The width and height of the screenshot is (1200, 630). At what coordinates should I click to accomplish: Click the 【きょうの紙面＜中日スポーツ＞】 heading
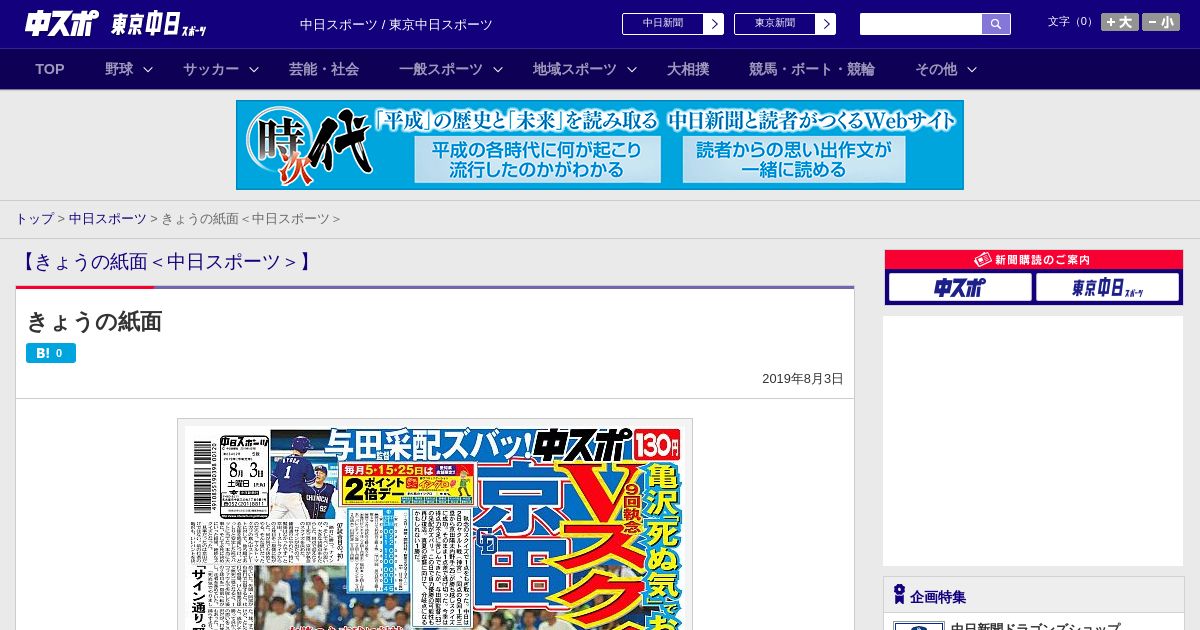166,262
